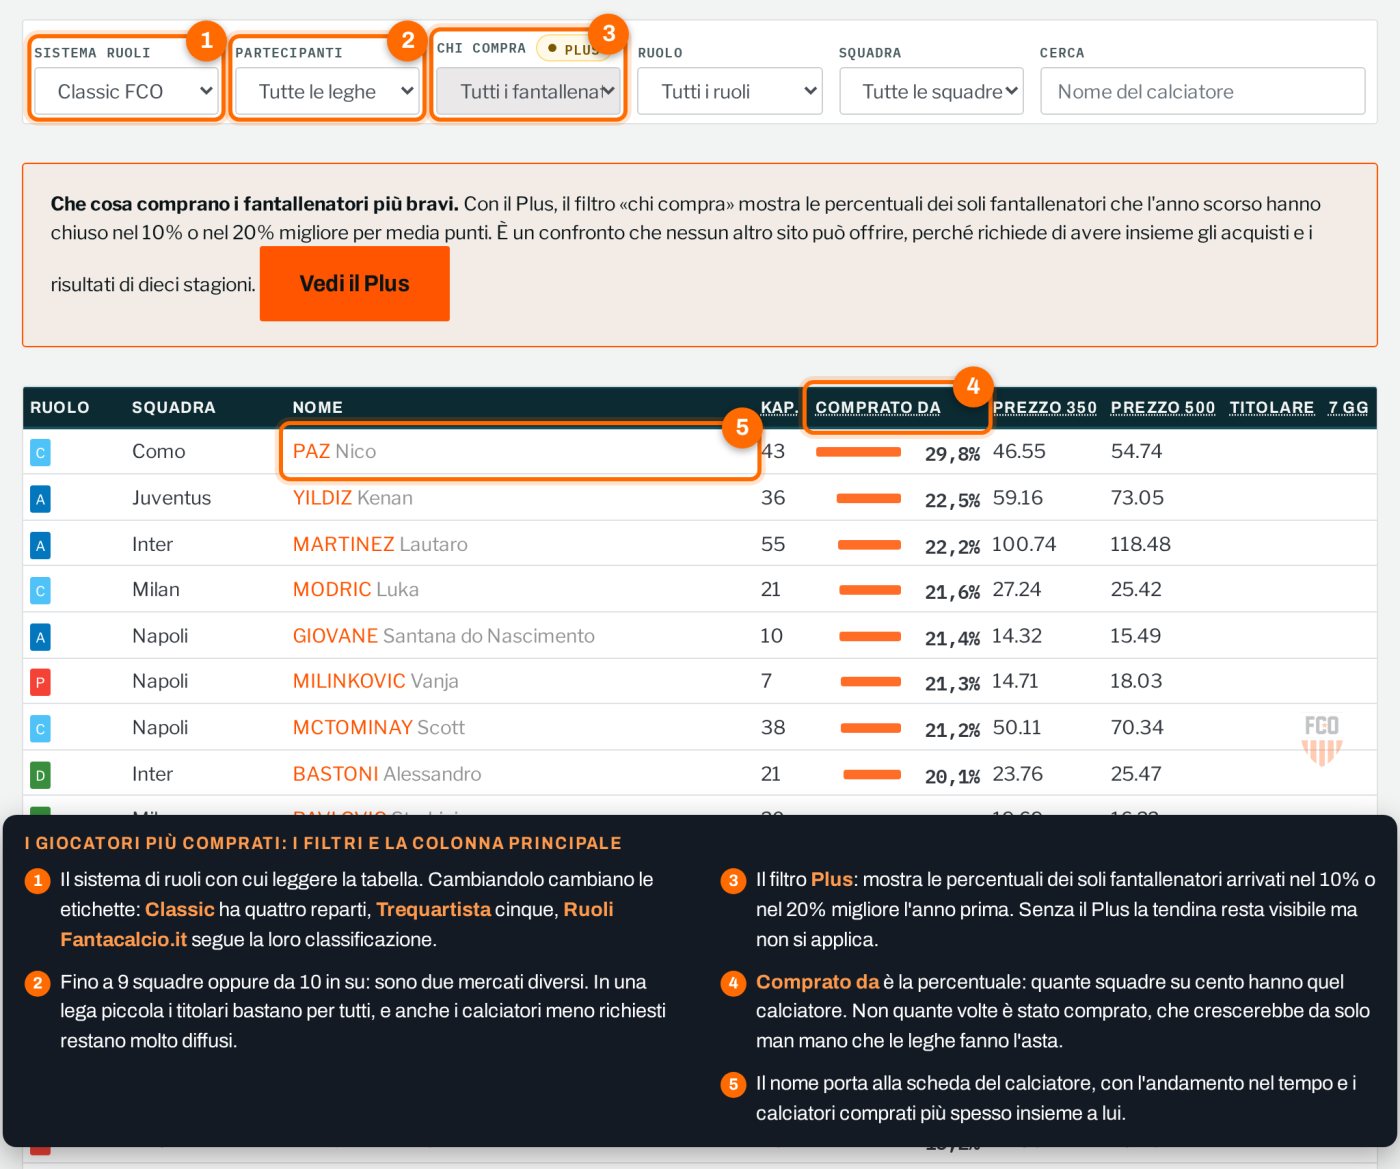Screen dimensions: 1400x1169
Task: Click the price value 46.55
Action: click(x=1019, y=452)
